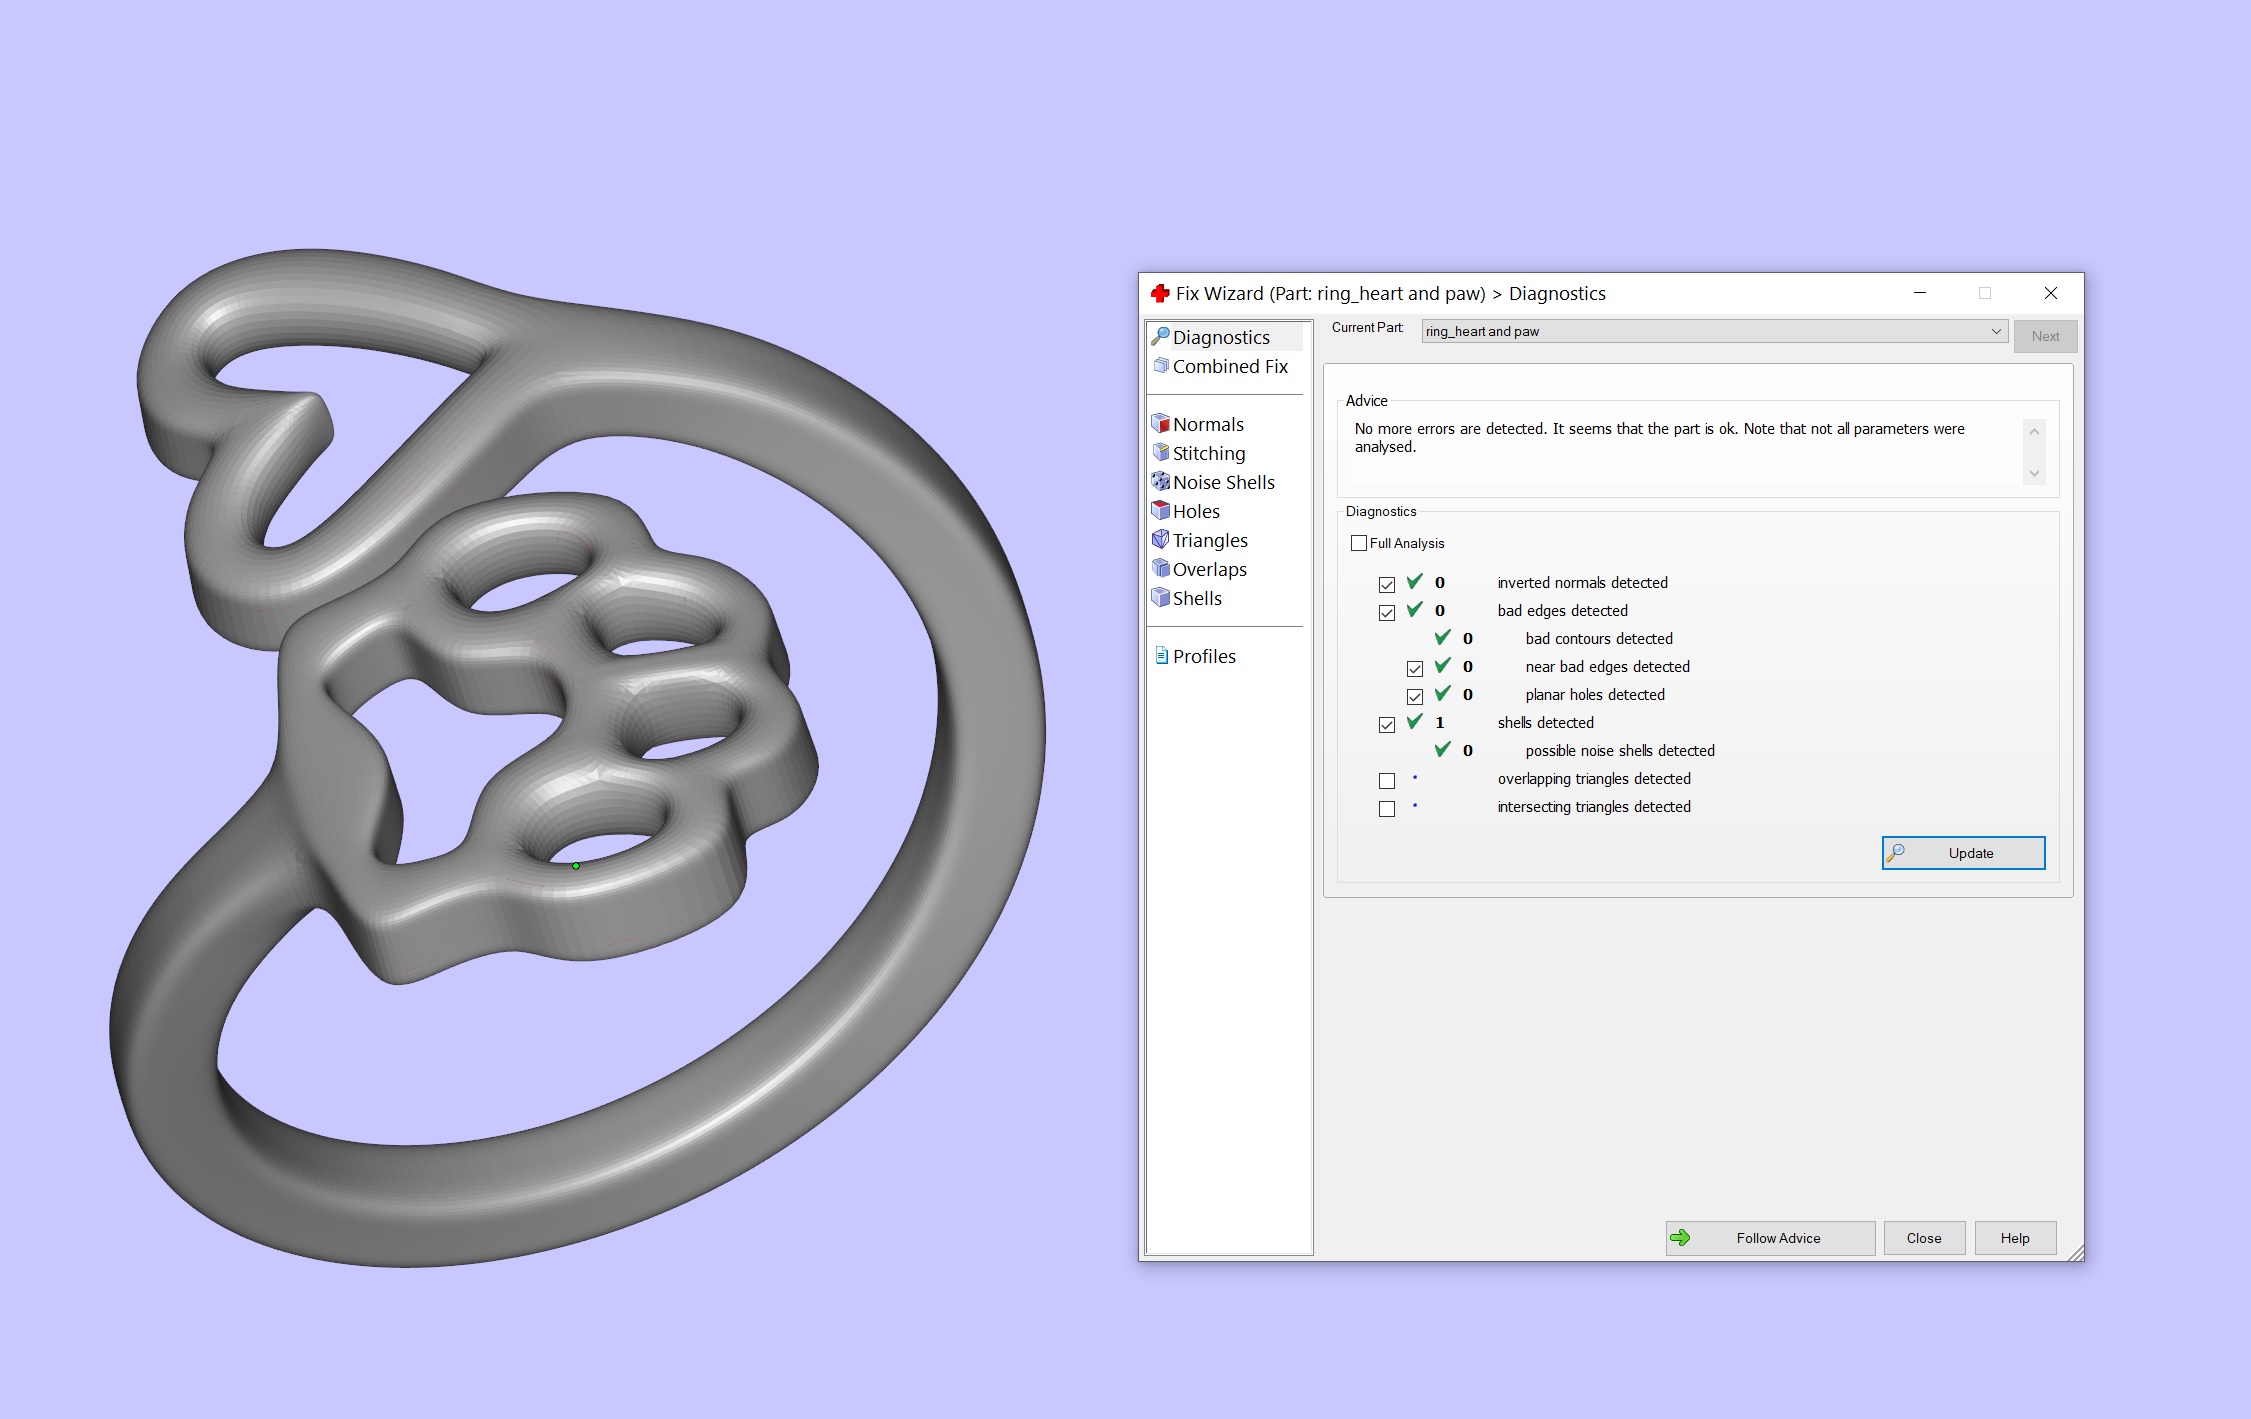Click the Profiles document icon

pyautogui.click(x=1161, y=656)
